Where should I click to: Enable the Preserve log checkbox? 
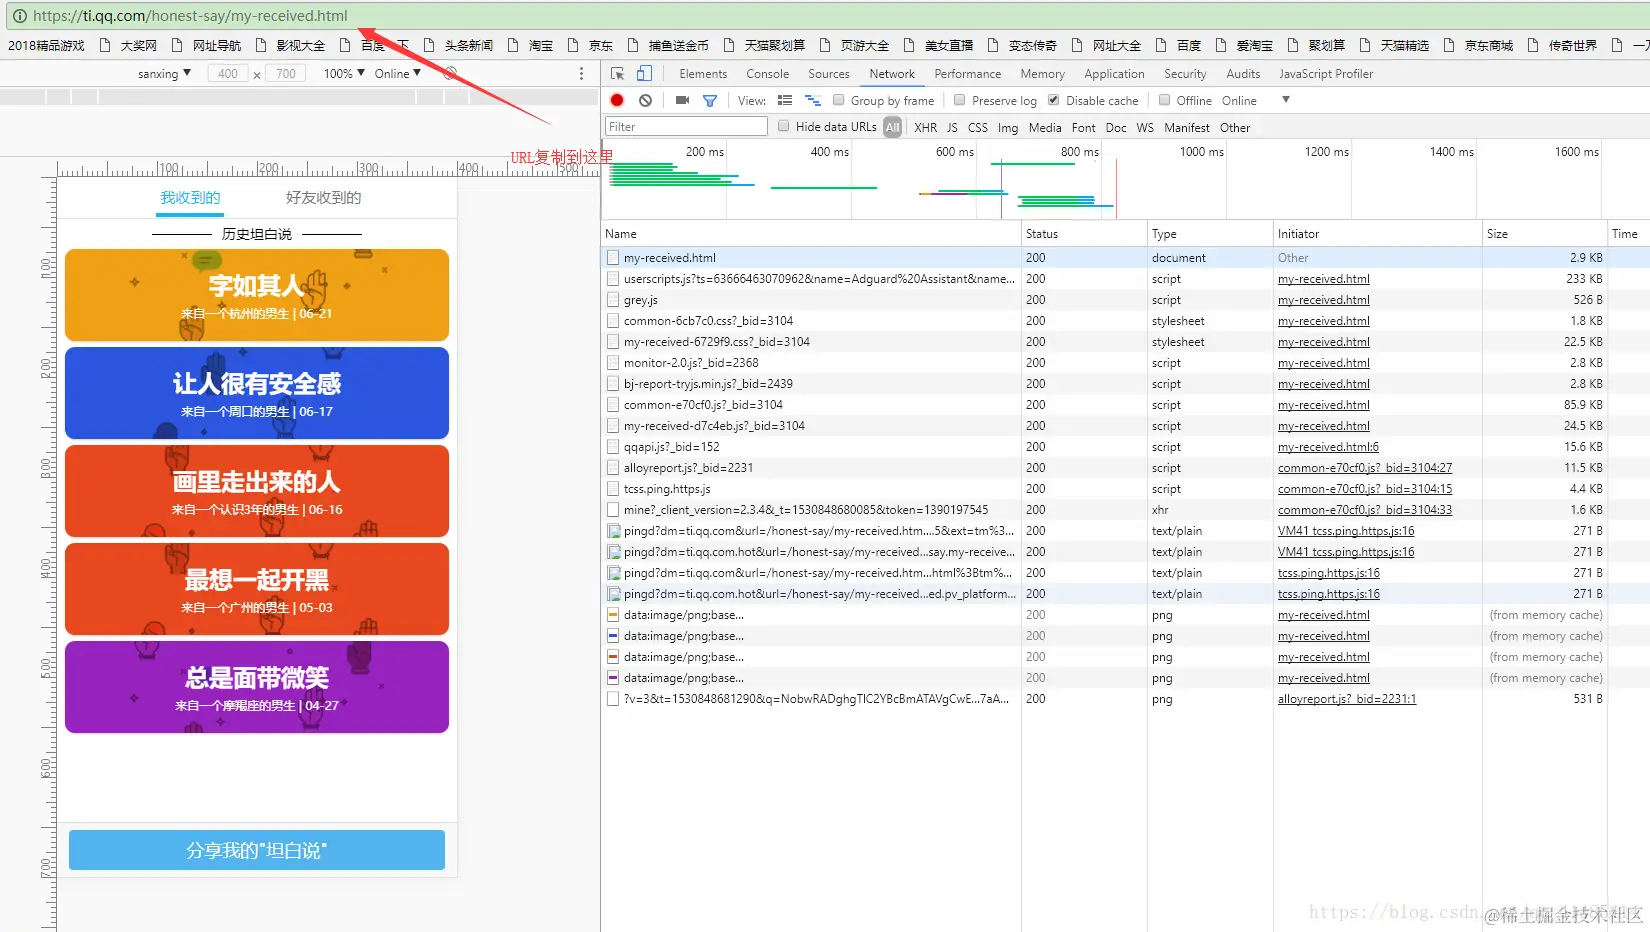[x=960, y=100]
